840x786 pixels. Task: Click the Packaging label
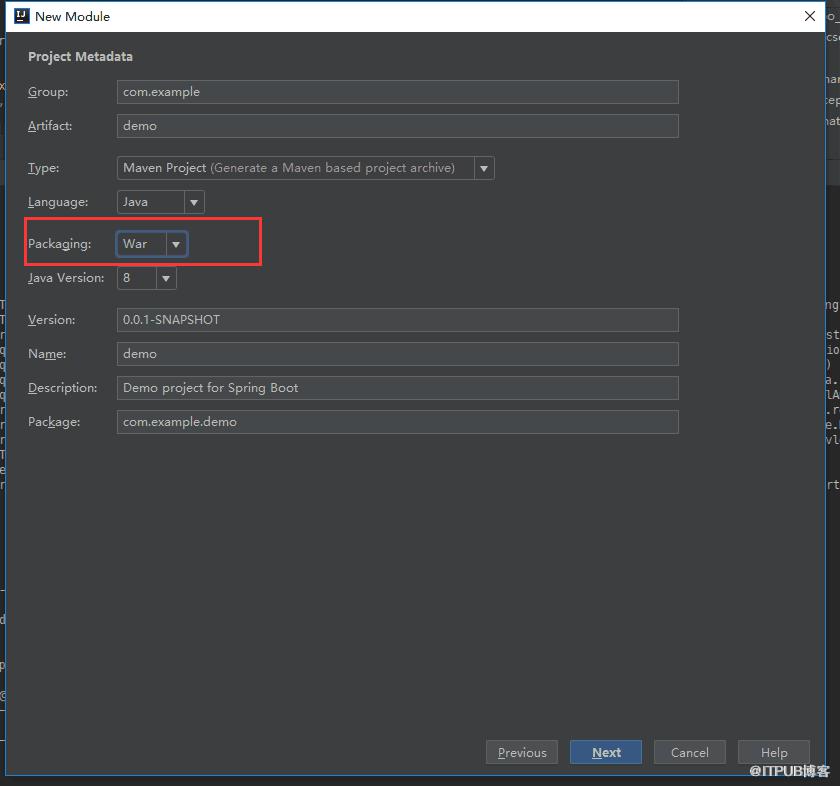point(59,244)
